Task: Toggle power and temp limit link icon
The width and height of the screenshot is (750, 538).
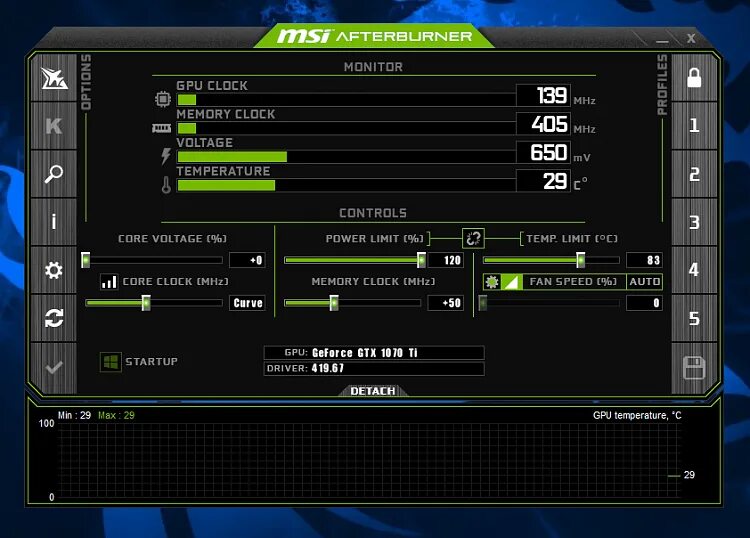Action: tap(473, 238)
